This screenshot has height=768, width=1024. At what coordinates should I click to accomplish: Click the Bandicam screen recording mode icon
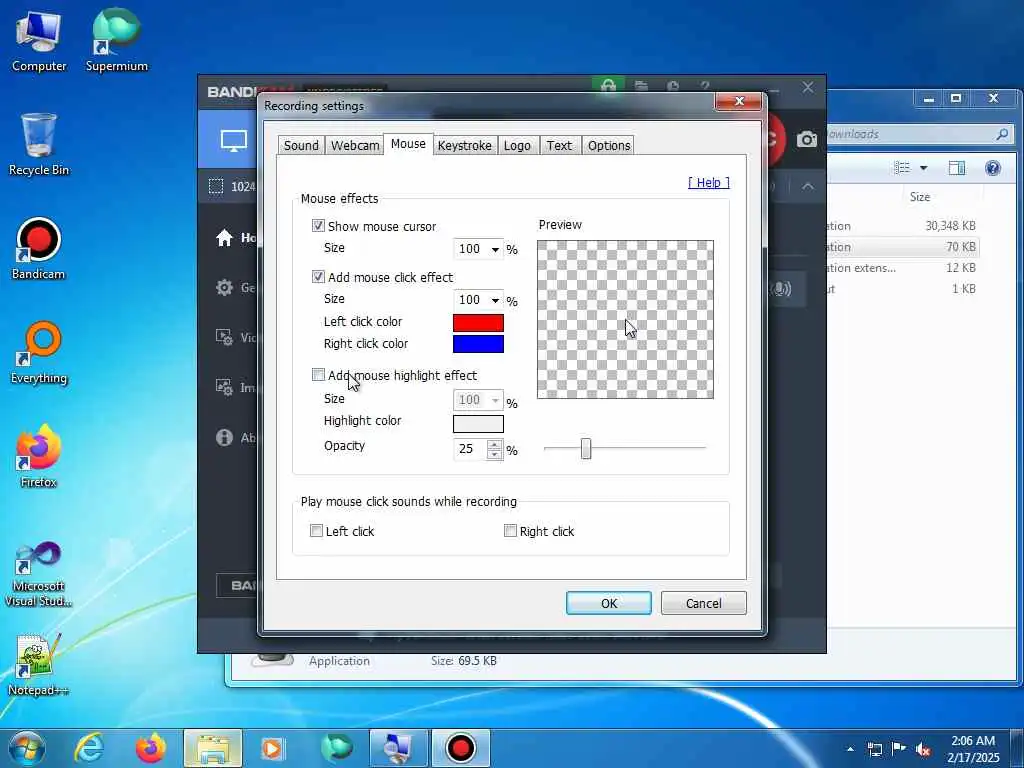[234, 140]
